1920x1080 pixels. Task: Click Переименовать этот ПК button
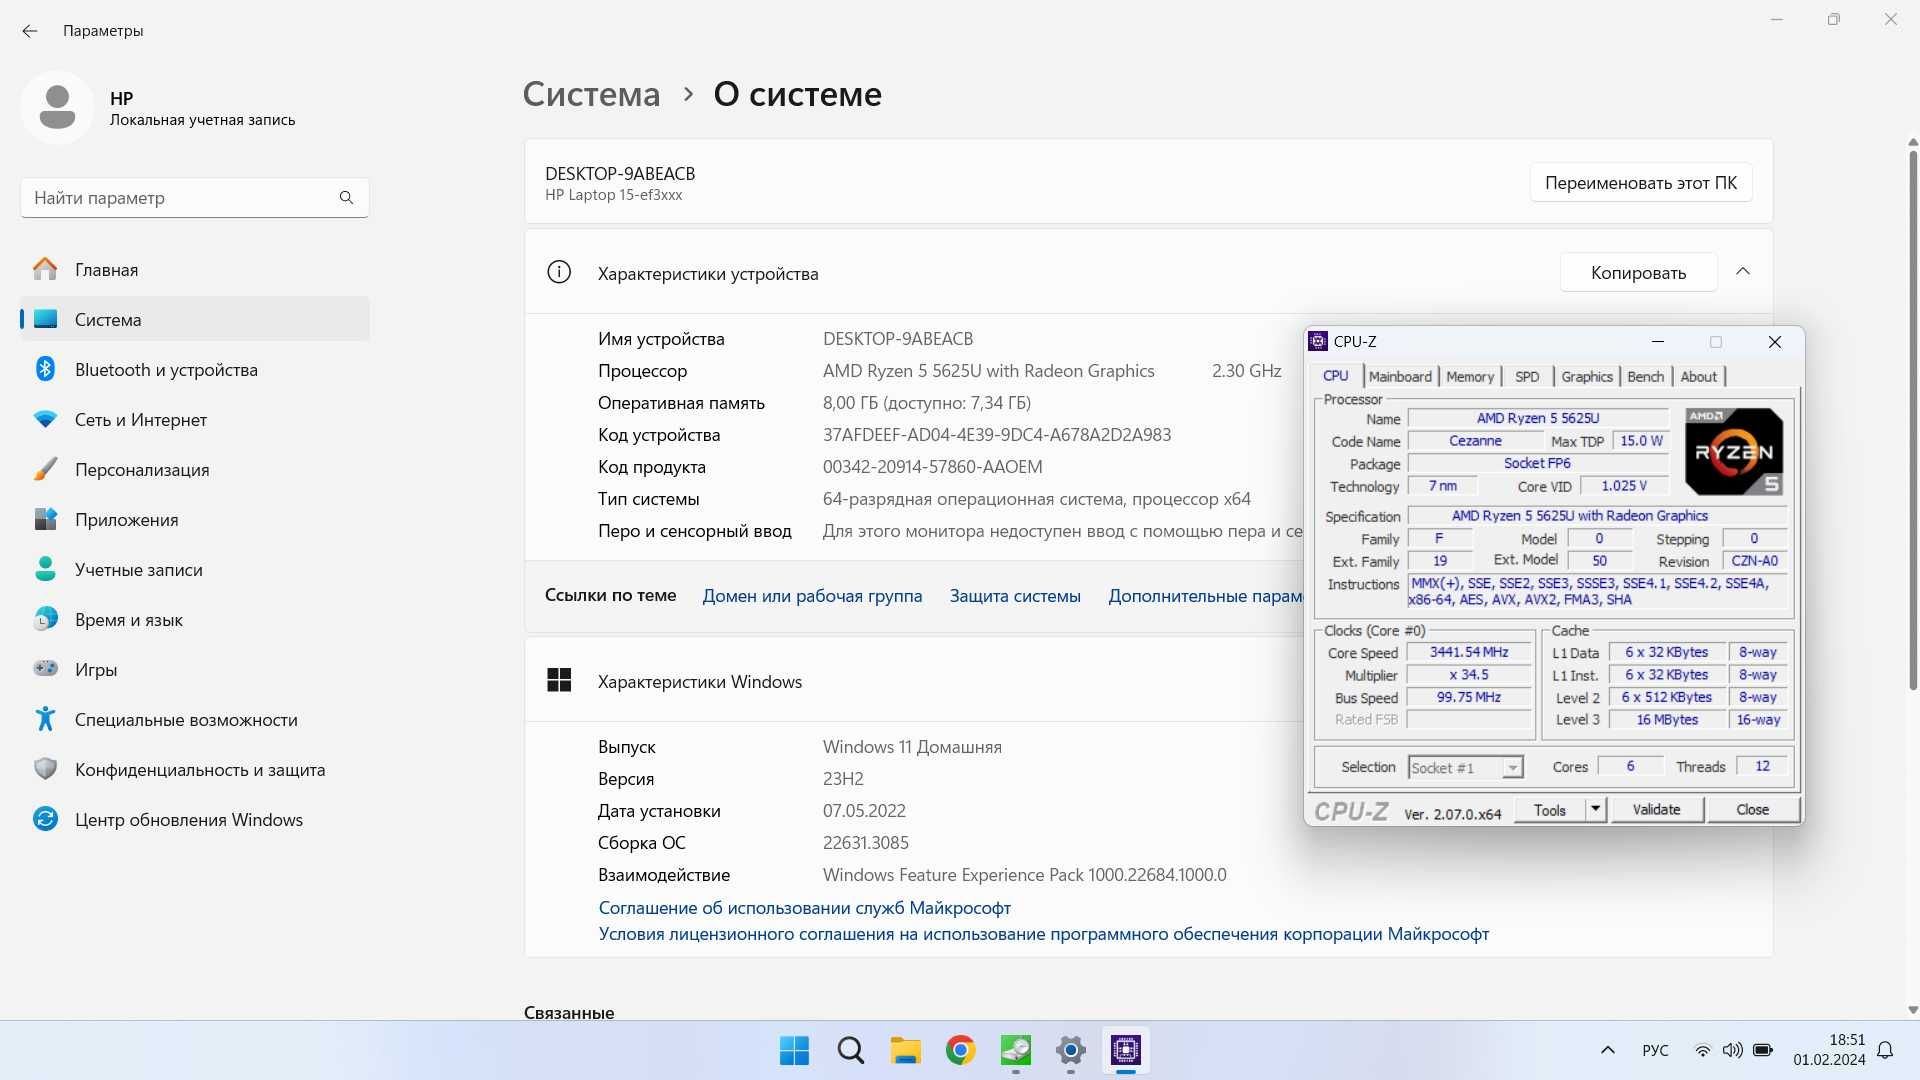[x=1641, y=182]
